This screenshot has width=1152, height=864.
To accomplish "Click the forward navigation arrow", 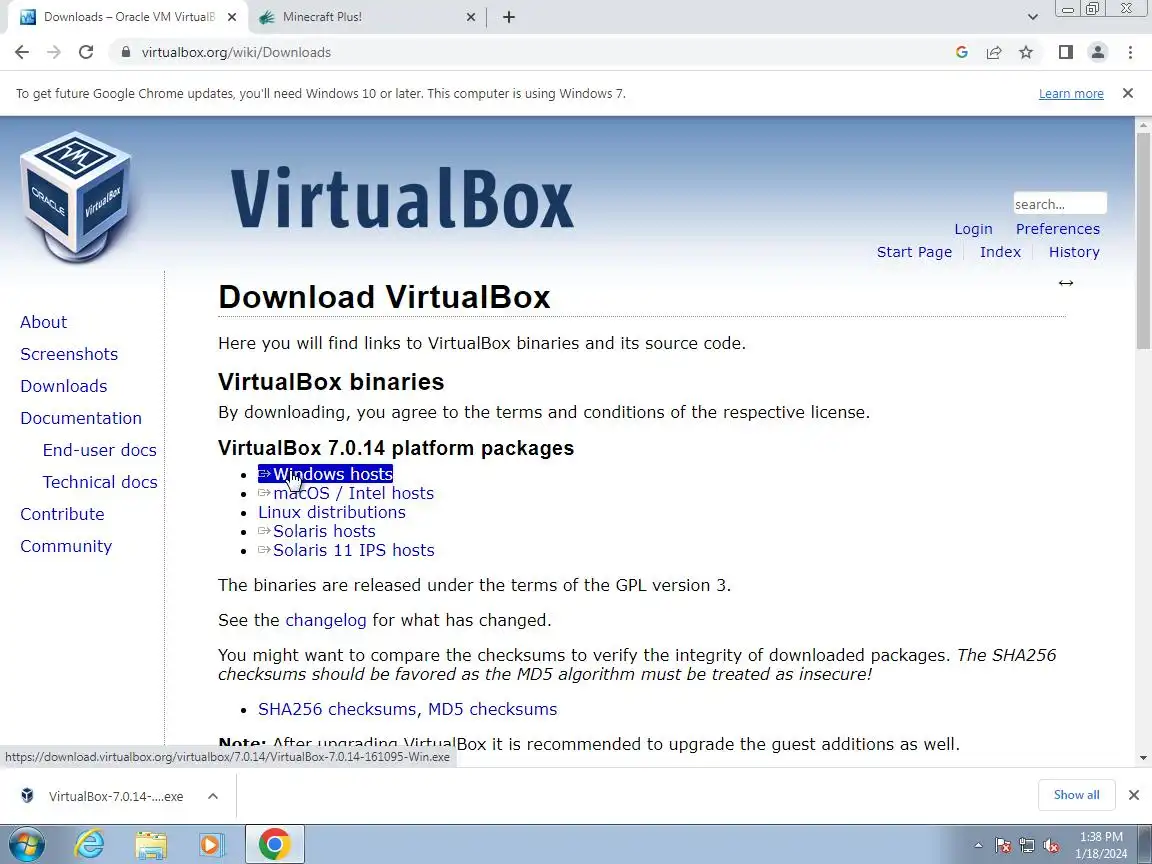I will [54, 52].
